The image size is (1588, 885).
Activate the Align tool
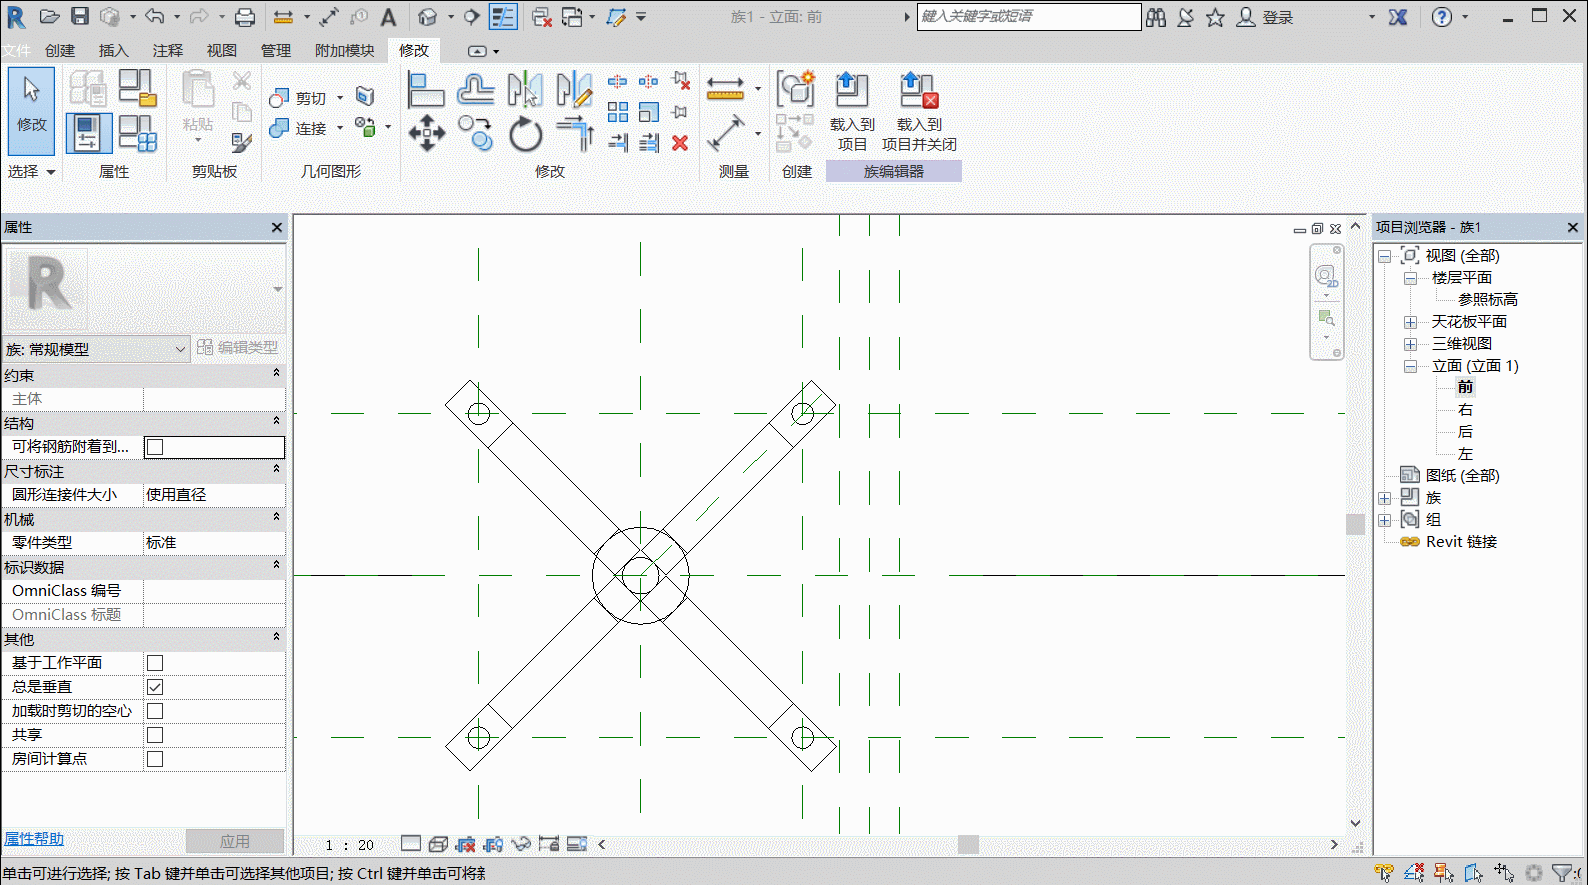coord(426,90)
